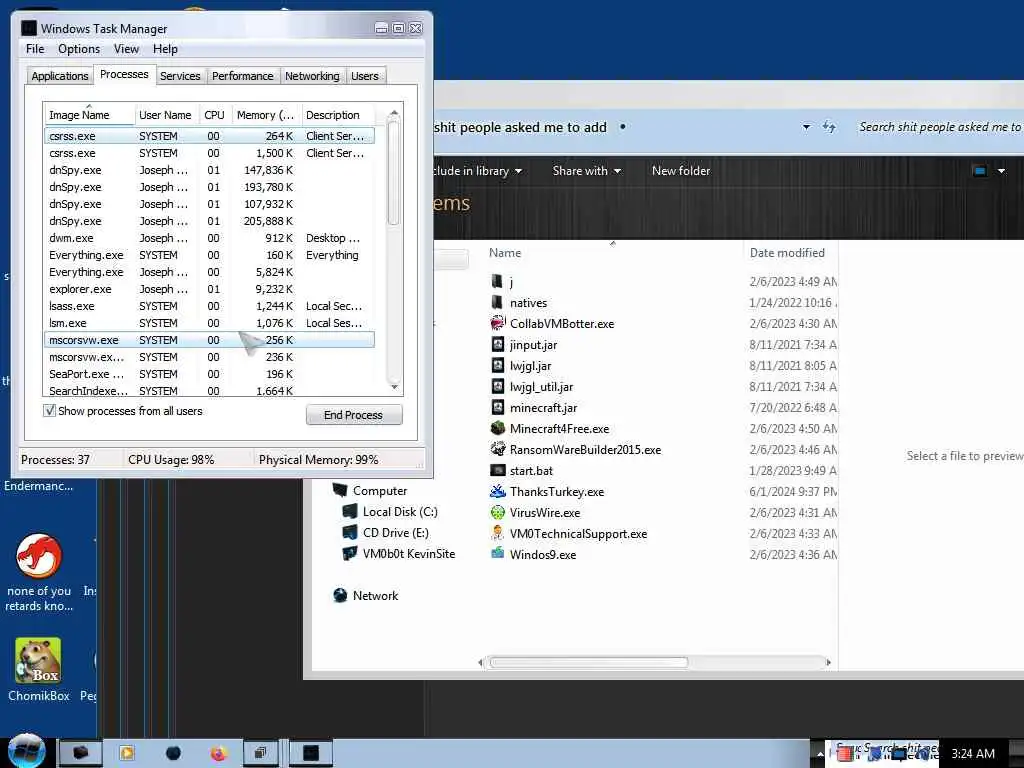The image size is (1024, 768).
Task: Show hidden tray icons arrow
Action: pyautogui.click(x=820, y=754)
